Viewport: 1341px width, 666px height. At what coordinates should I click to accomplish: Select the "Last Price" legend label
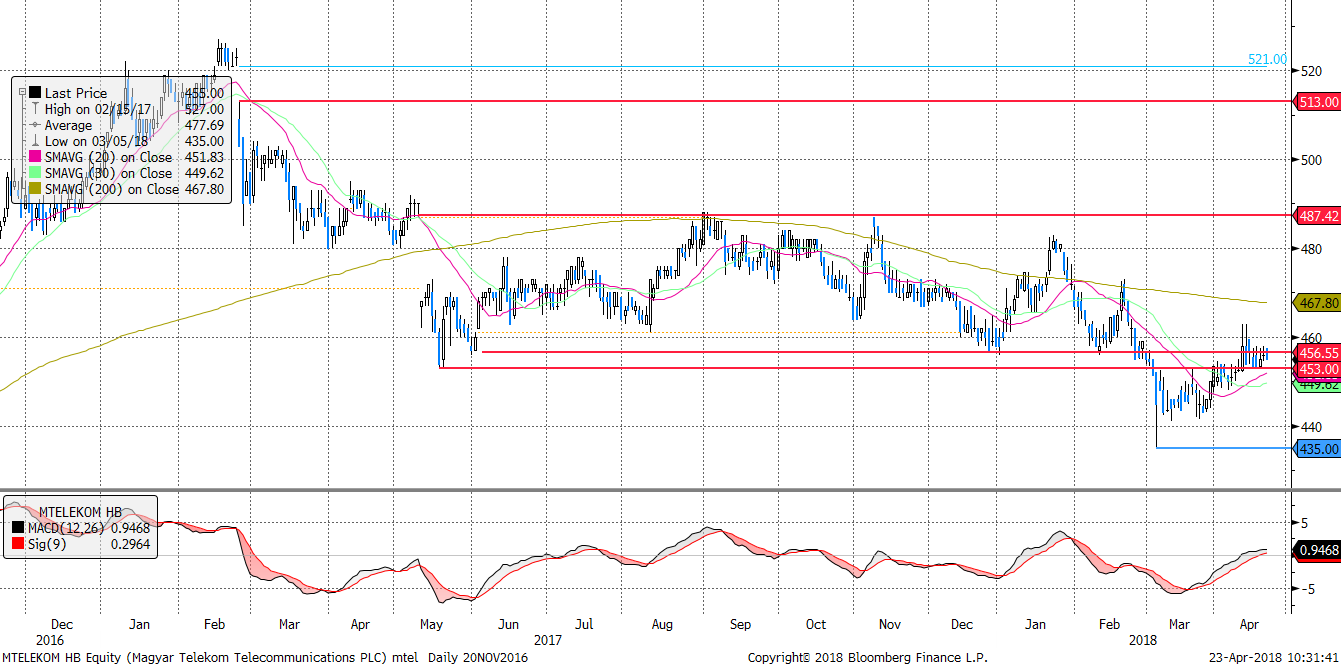click(x=76, y=93)
